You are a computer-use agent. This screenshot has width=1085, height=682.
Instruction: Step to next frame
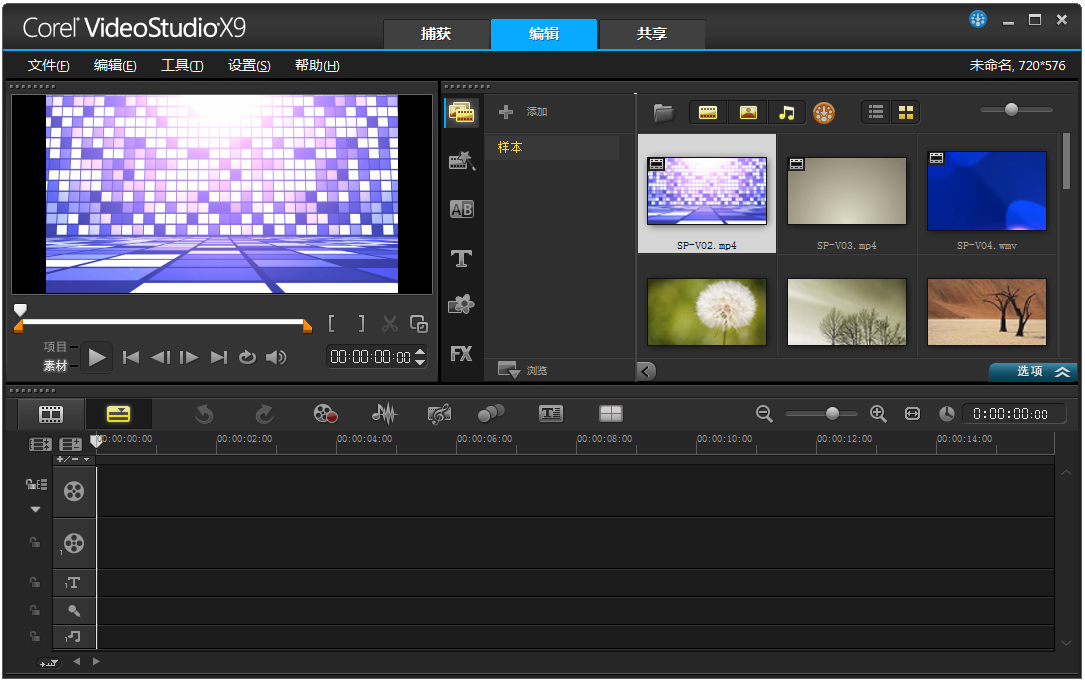click(x=189, y=358)
